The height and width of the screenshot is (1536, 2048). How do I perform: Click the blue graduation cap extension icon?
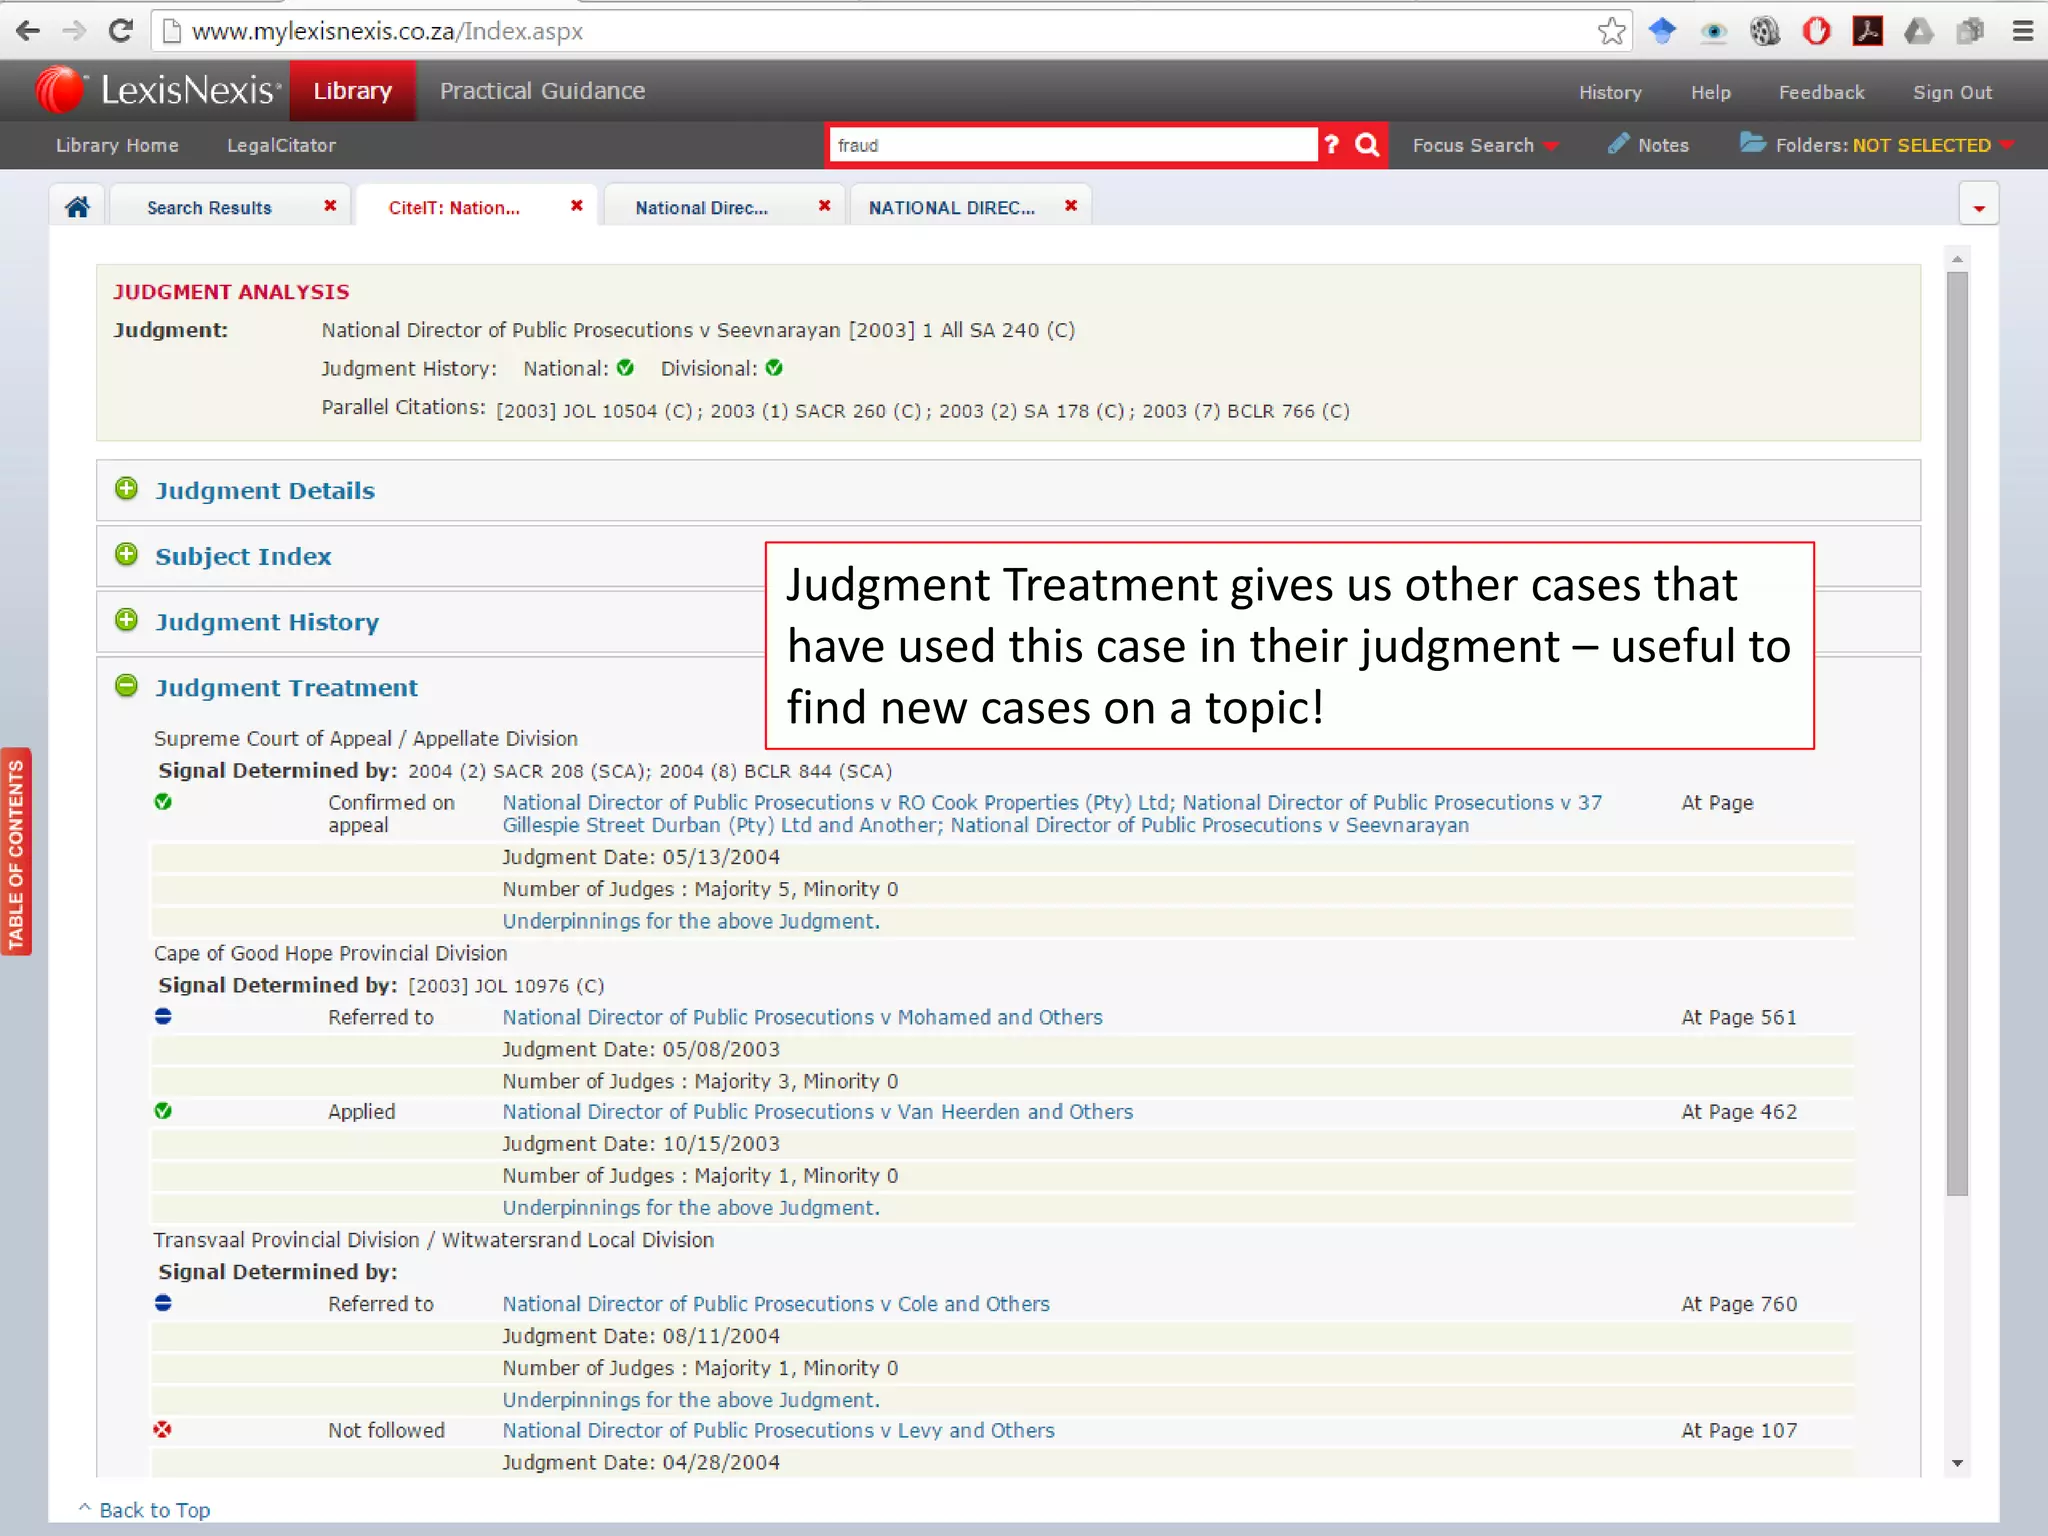pos(1662,31)
